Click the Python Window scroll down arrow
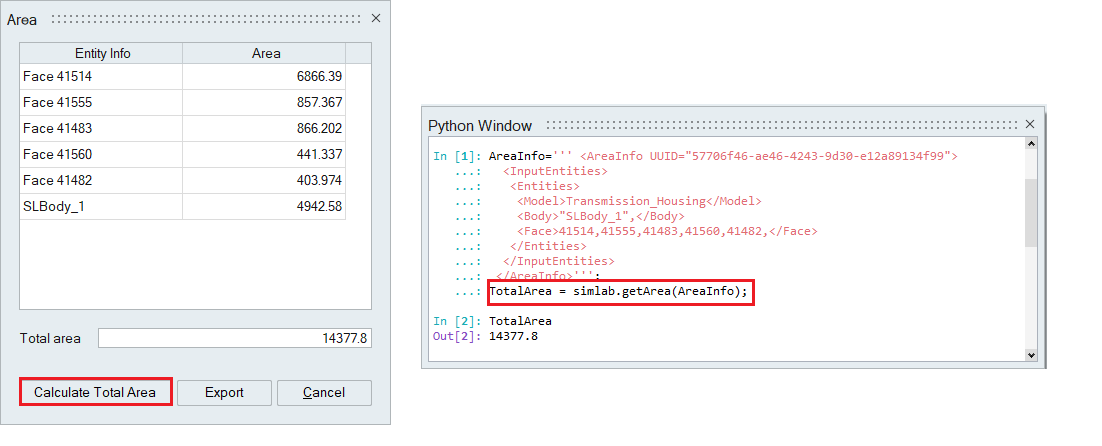The width and height of the screenshot is (1102, 446). pyautogui.click(x=1031, y=354)
